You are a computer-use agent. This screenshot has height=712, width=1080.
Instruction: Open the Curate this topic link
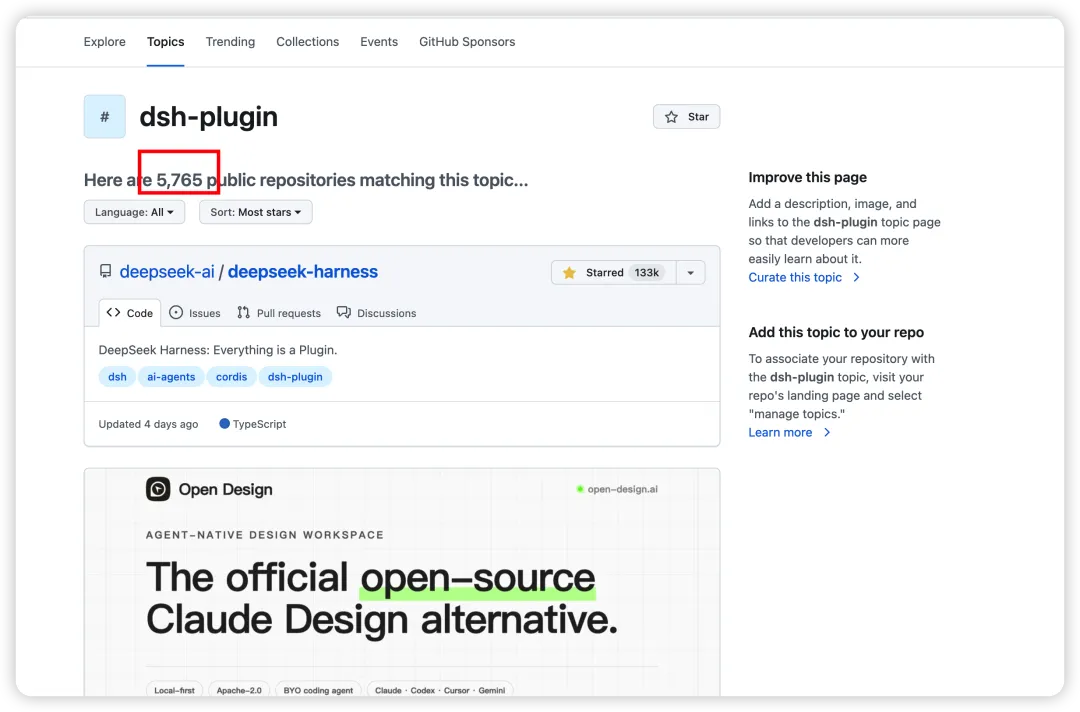[804, 278]
